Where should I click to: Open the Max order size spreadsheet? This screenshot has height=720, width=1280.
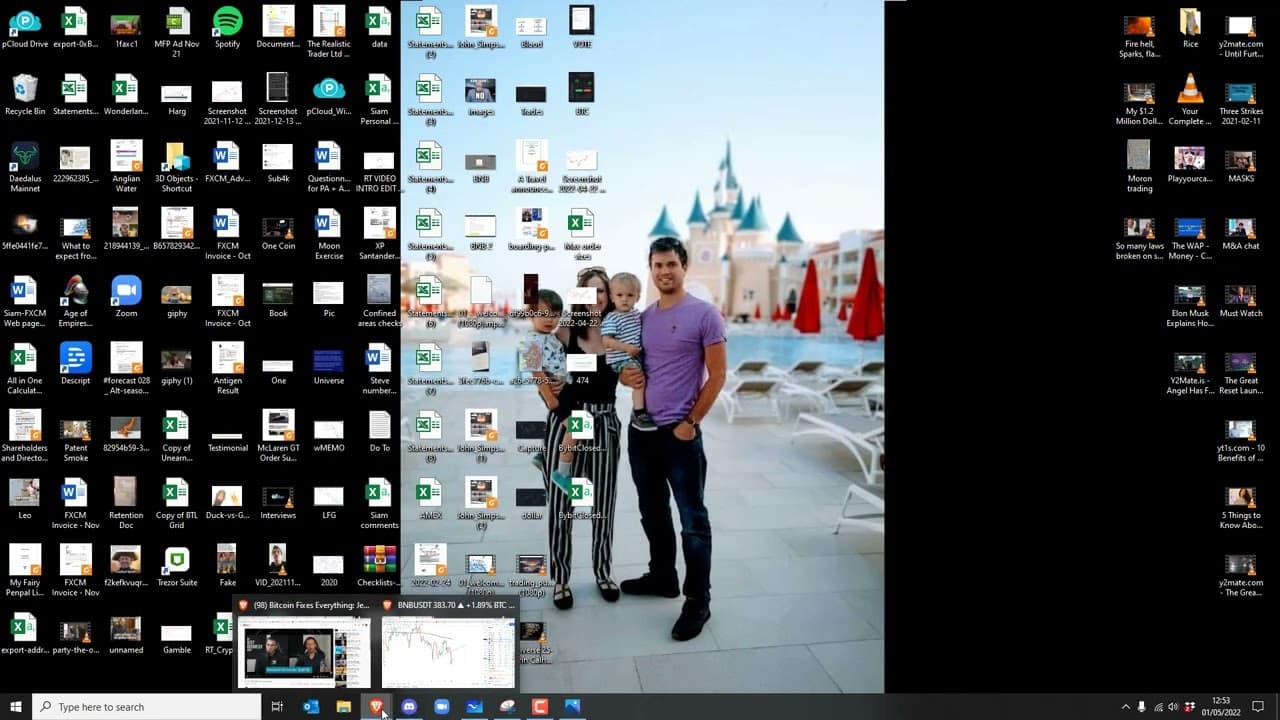[581, 234]
